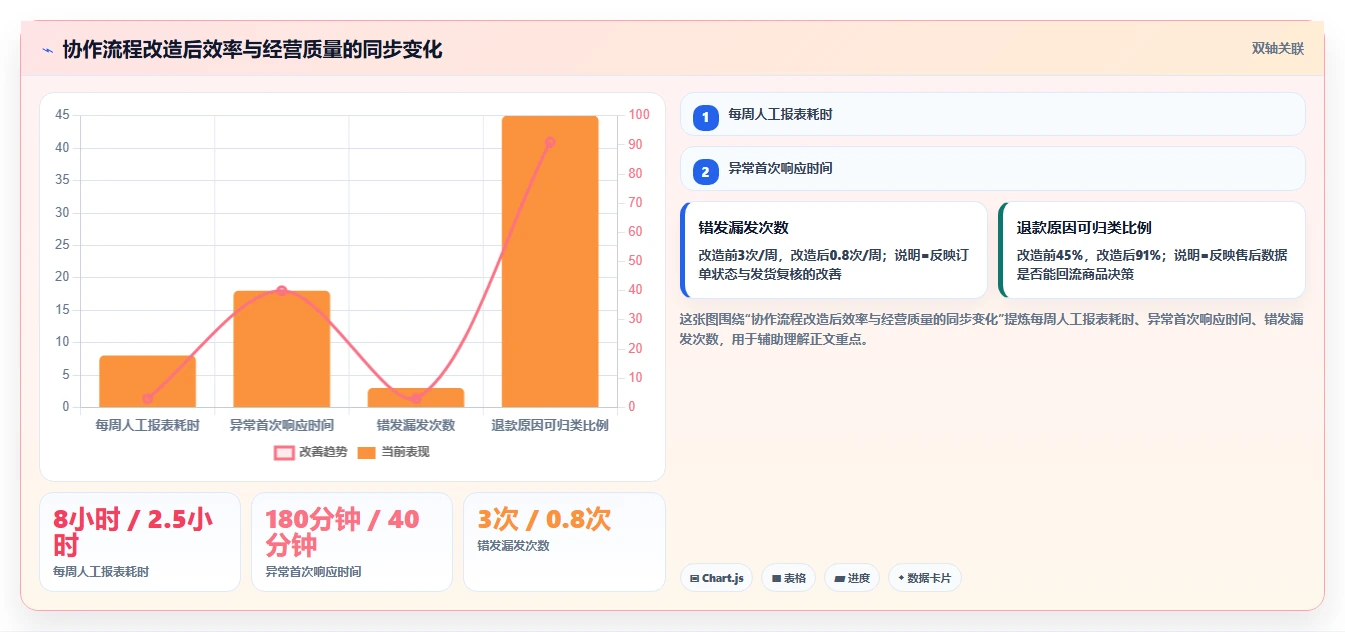This screenshot has height=632, width=1345.
Task: Click the short orange bar for 错发漏发次数
Action: 416,397
